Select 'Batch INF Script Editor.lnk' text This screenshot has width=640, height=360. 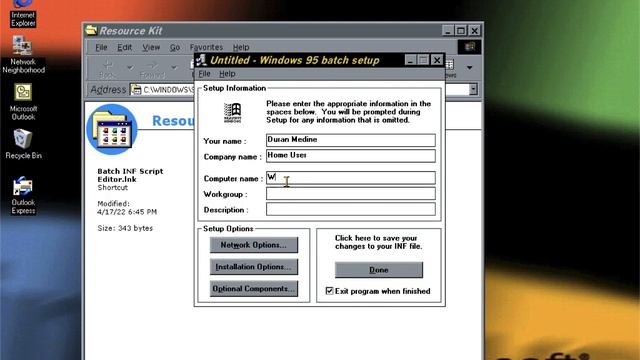[130, 175]
